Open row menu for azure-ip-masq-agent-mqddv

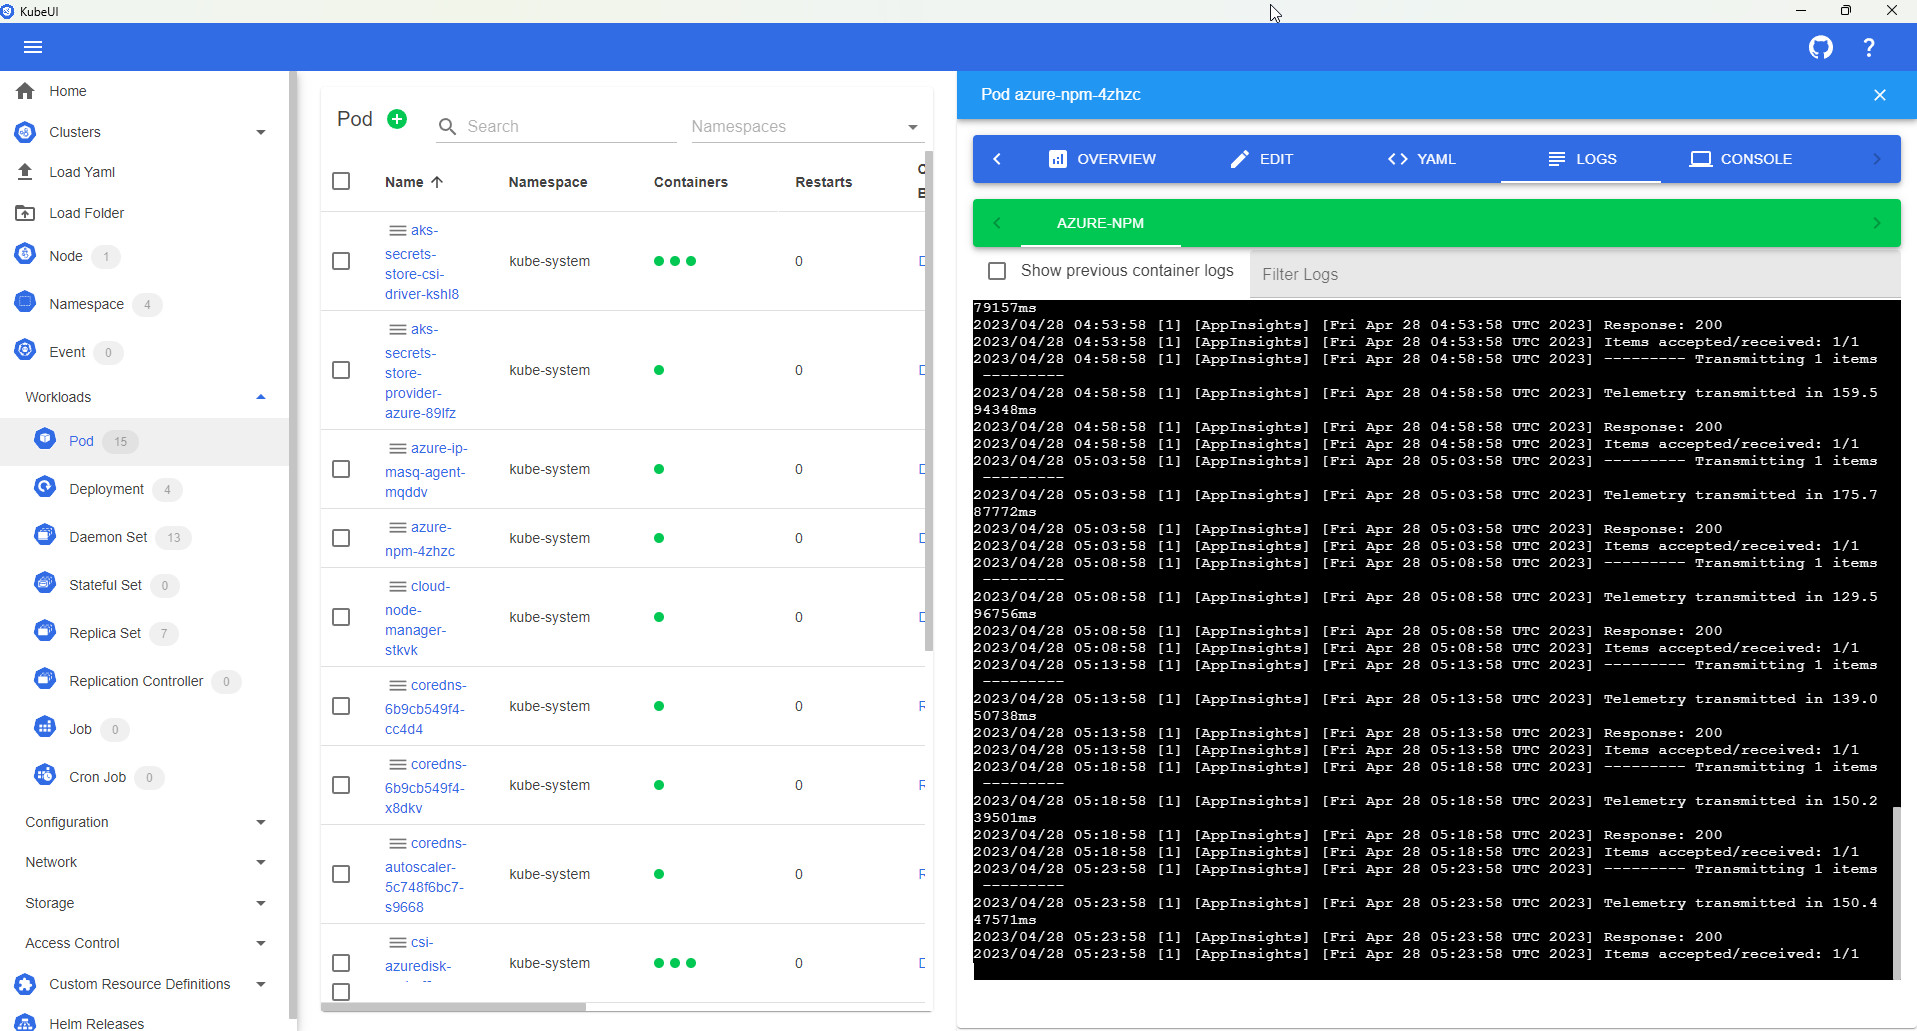(397, 449)
